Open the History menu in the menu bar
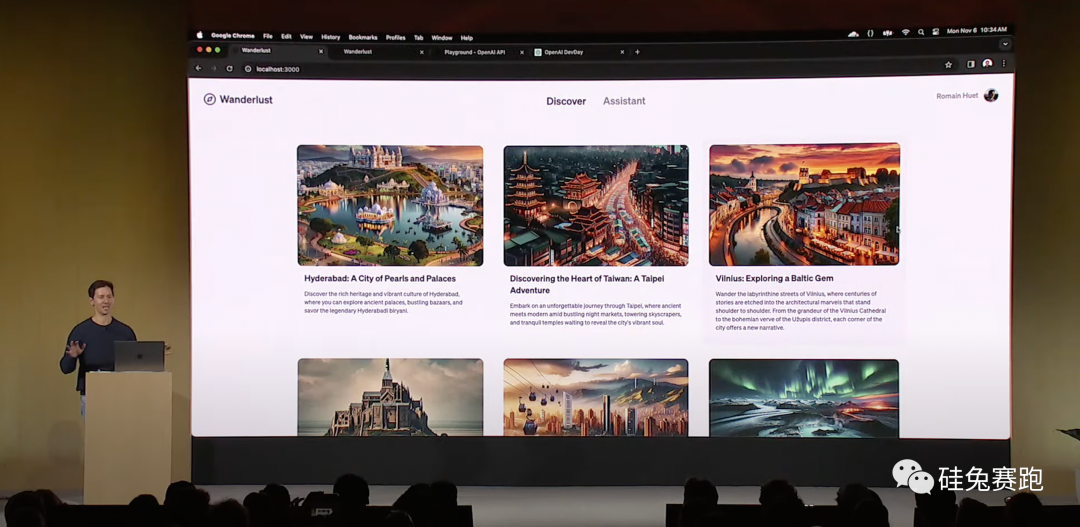Screen dimensions: 1080x527 tap(330, 37)
